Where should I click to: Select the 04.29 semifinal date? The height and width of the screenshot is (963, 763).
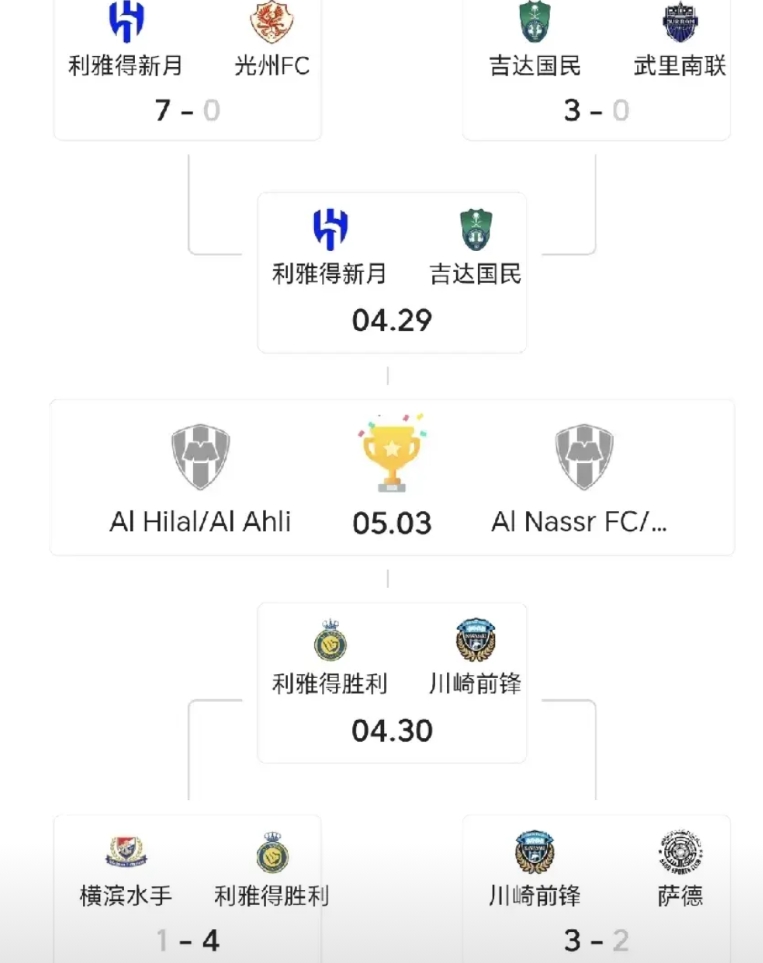(x=392, y=320)
